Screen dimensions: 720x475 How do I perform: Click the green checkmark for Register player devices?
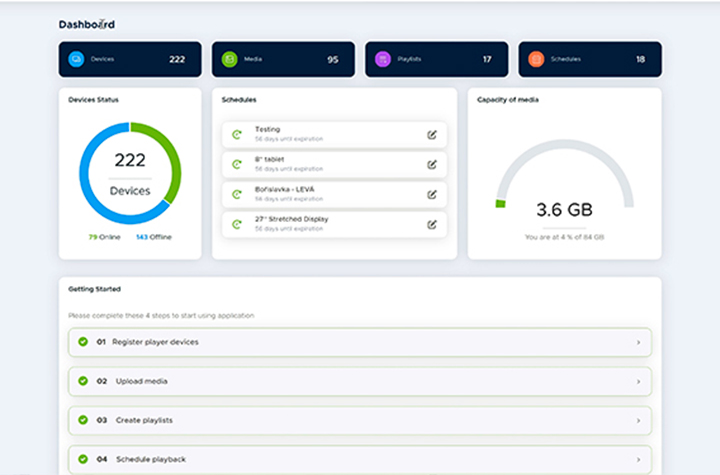click(x=83, y=342)
